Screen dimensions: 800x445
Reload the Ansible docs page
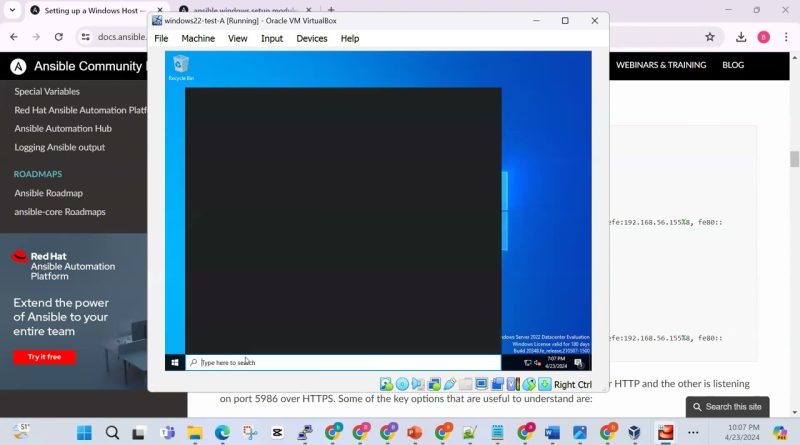tap(59, 37)
